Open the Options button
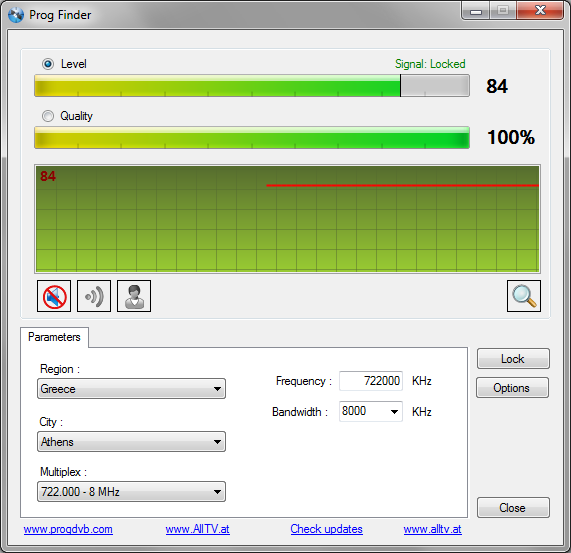Screen dimensions: 571x553 [x=512, y=388]
